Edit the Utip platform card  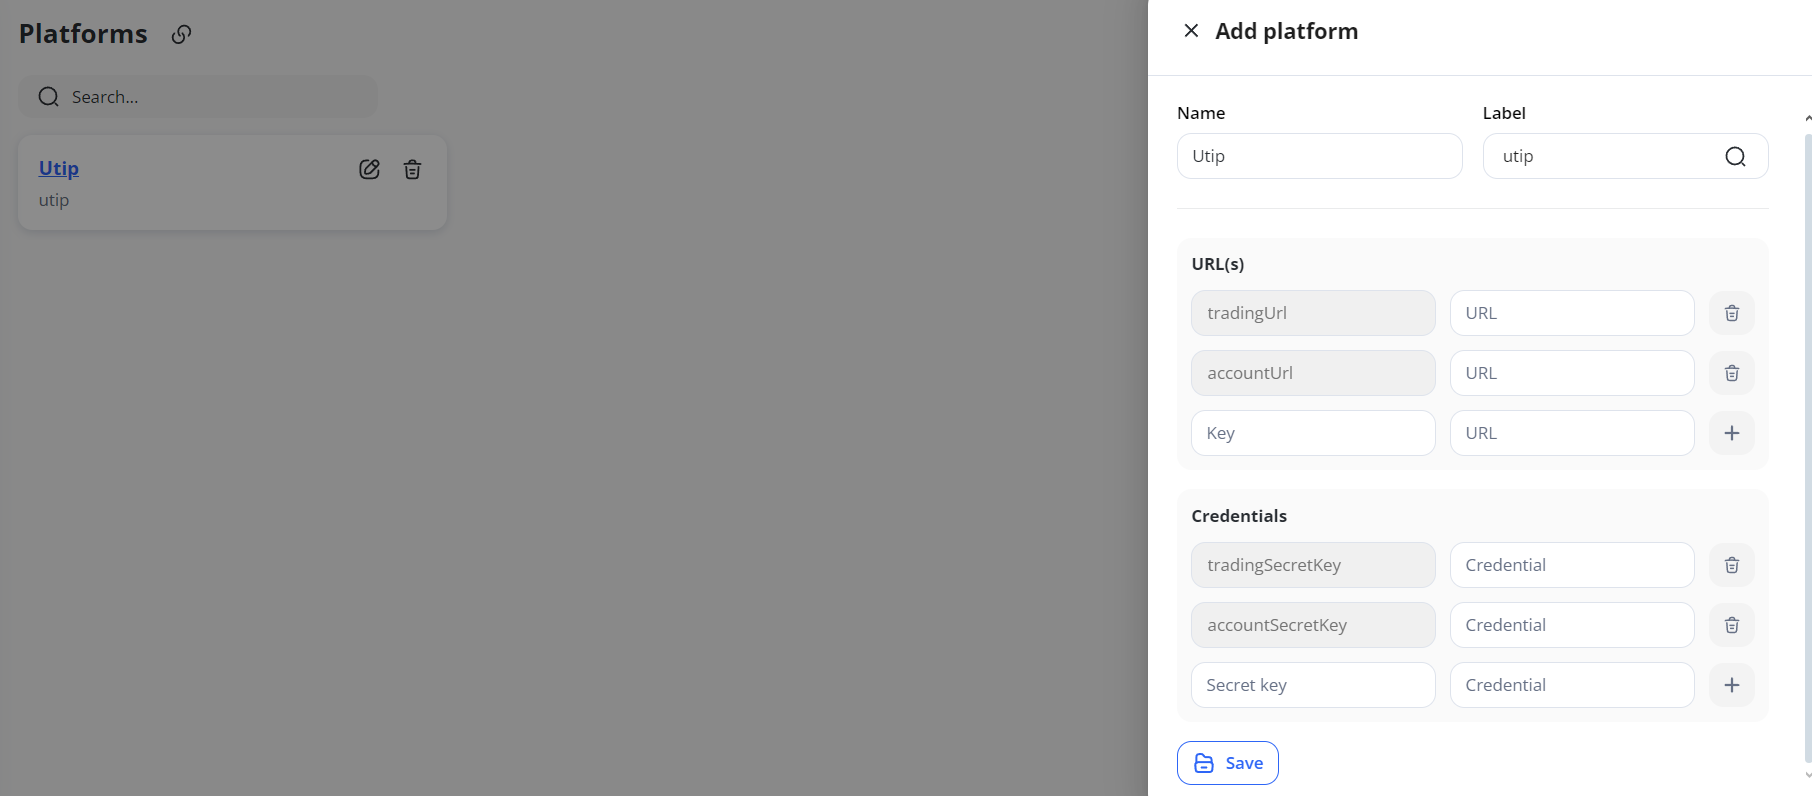click(369, 169)
